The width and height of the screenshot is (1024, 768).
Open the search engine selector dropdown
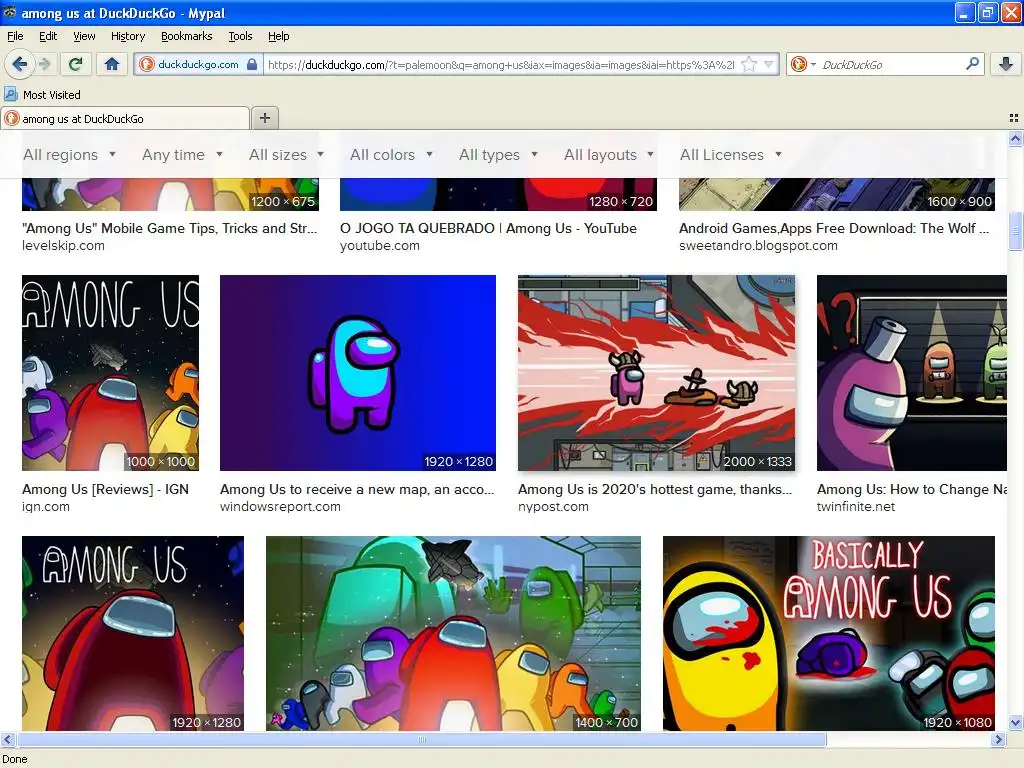tap(803, 64)
